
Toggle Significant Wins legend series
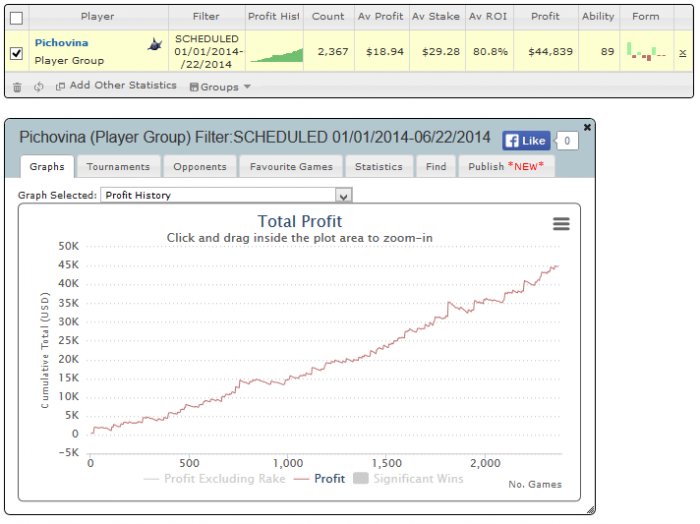tap(408, 478)
